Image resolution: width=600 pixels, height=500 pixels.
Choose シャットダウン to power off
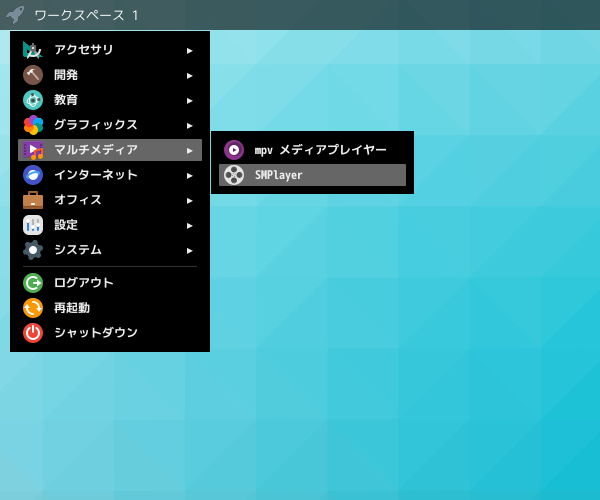(110, 333)
